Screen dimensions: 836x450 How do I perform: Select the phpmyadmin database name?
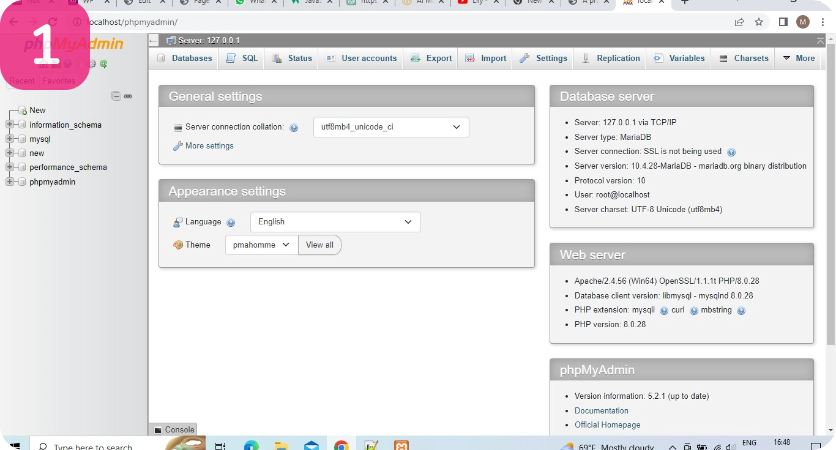(x=52, y=182)
